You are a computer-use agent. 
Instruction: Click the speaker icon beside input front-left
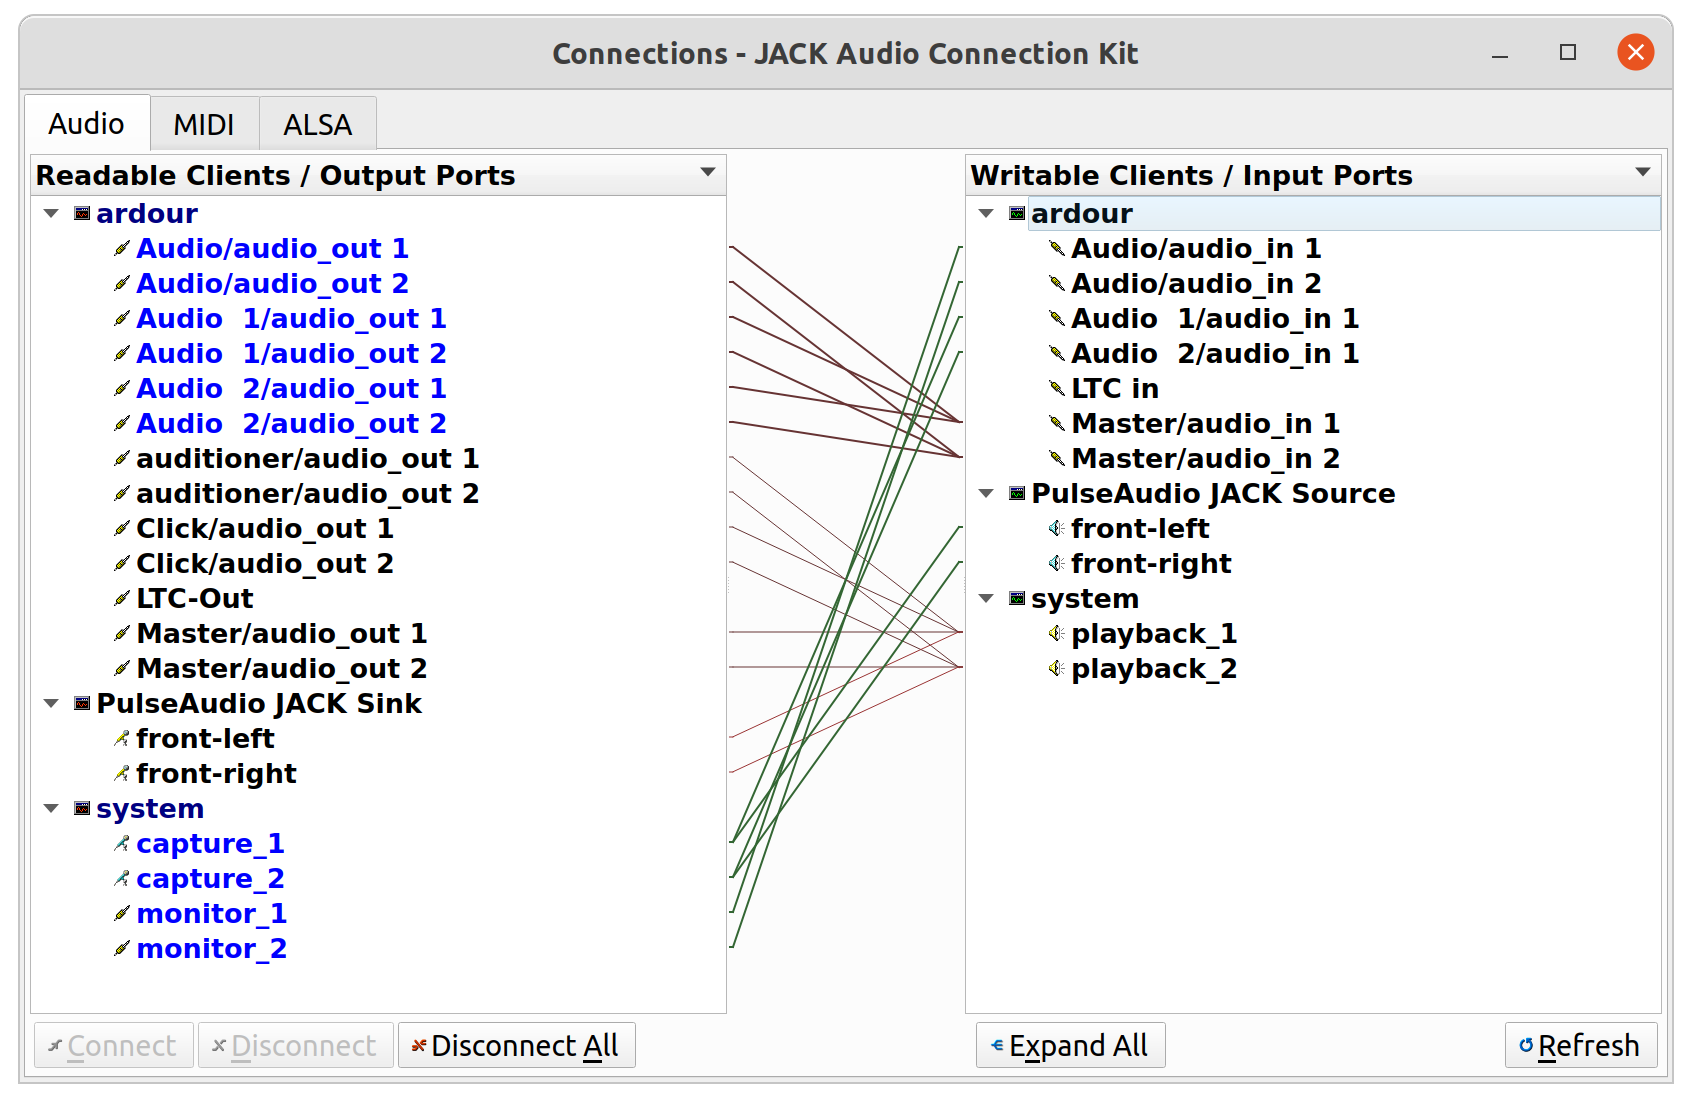coord(1057,528)
